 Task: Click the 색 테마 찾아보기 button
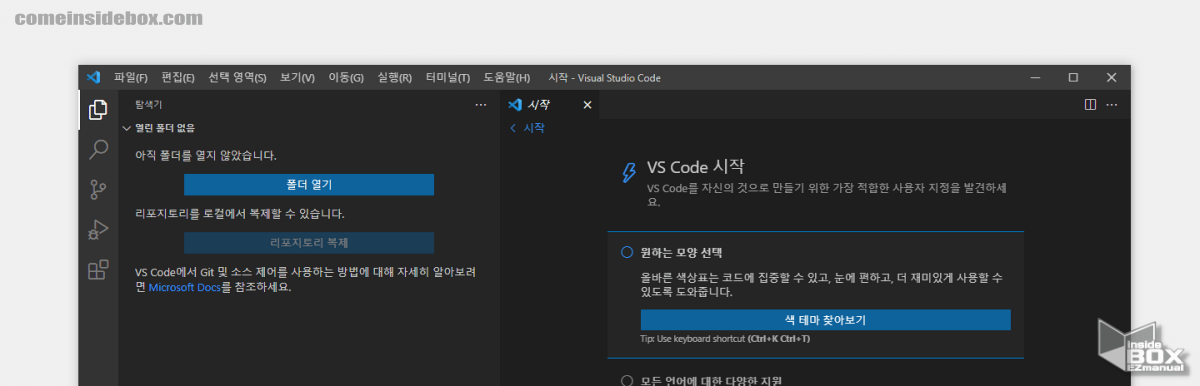pyautogui.click(x=825, y=320)
